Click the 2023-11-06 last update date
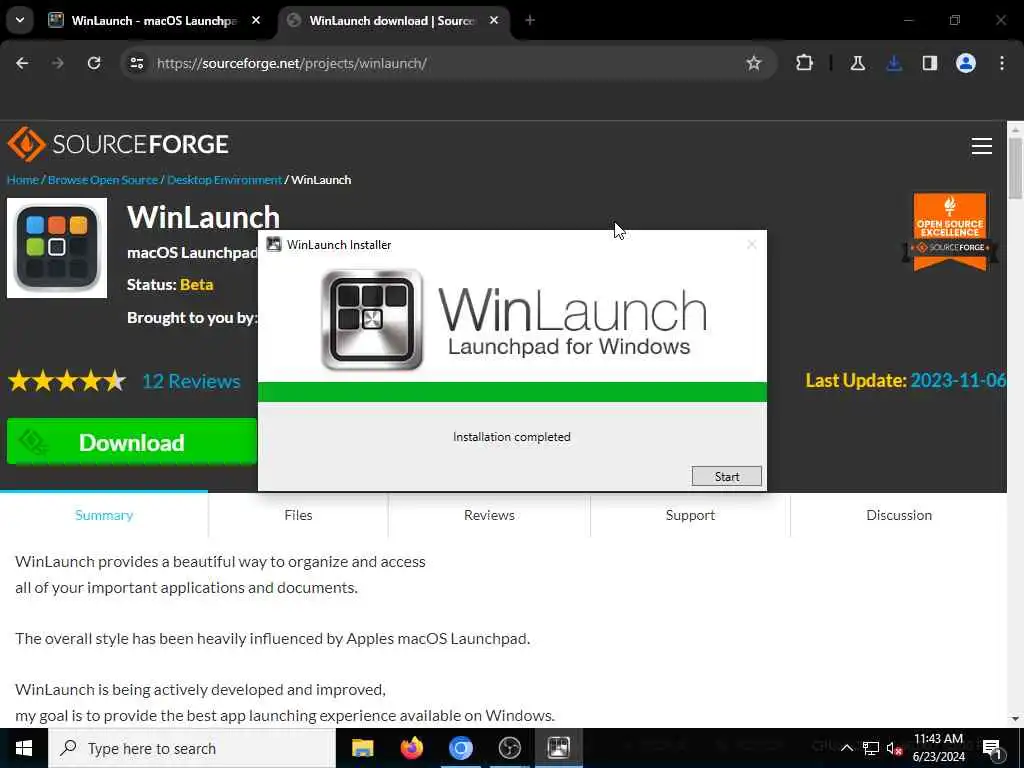 click(958, 380)
